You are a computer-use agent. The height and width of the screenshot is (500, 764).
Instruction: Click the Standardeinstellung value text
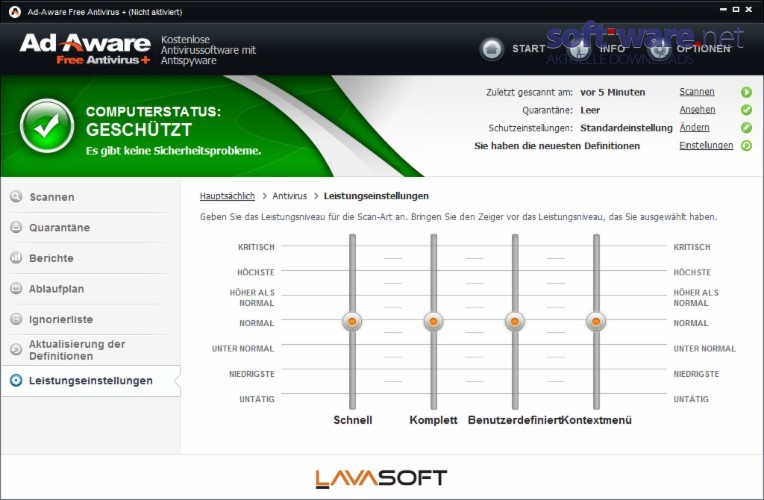click(x=626, y=128)
